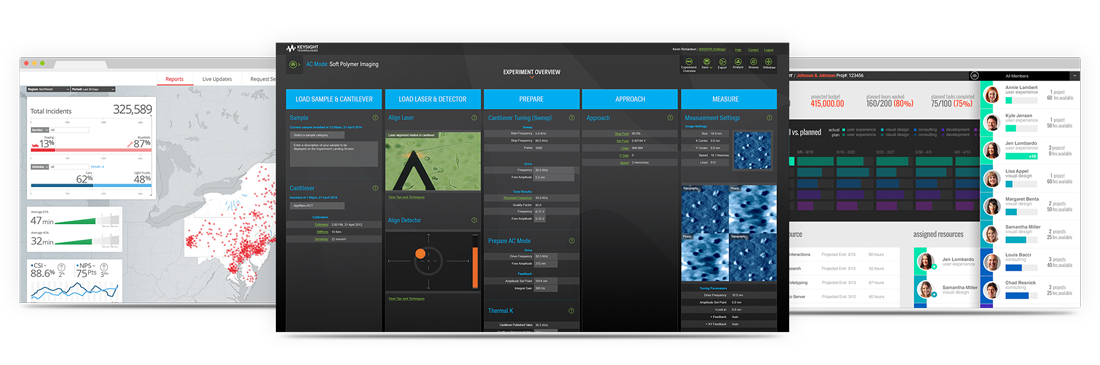Open the top-left Topography scan image
Viewport: 1100px width, 365px height.
705,209
